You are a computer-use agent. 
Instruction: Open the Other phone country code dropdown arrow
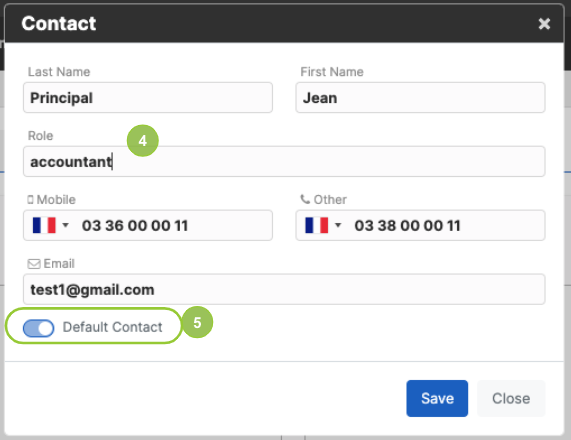(x=338, y=225)
